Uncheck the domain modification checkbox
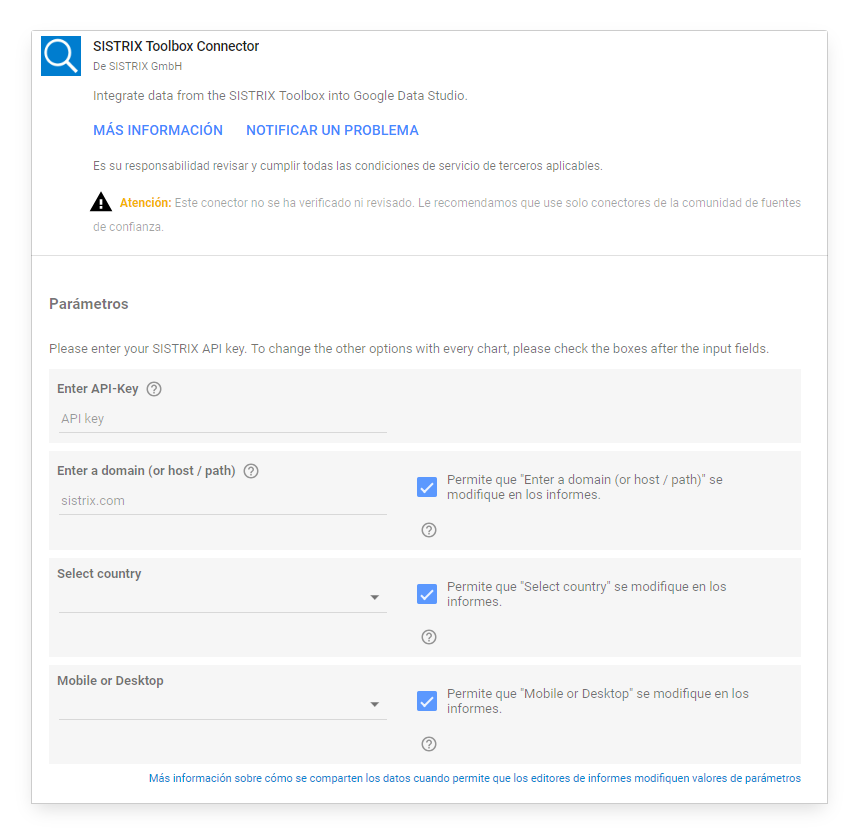The image size is (859, 832). click(x=427, y=487)
